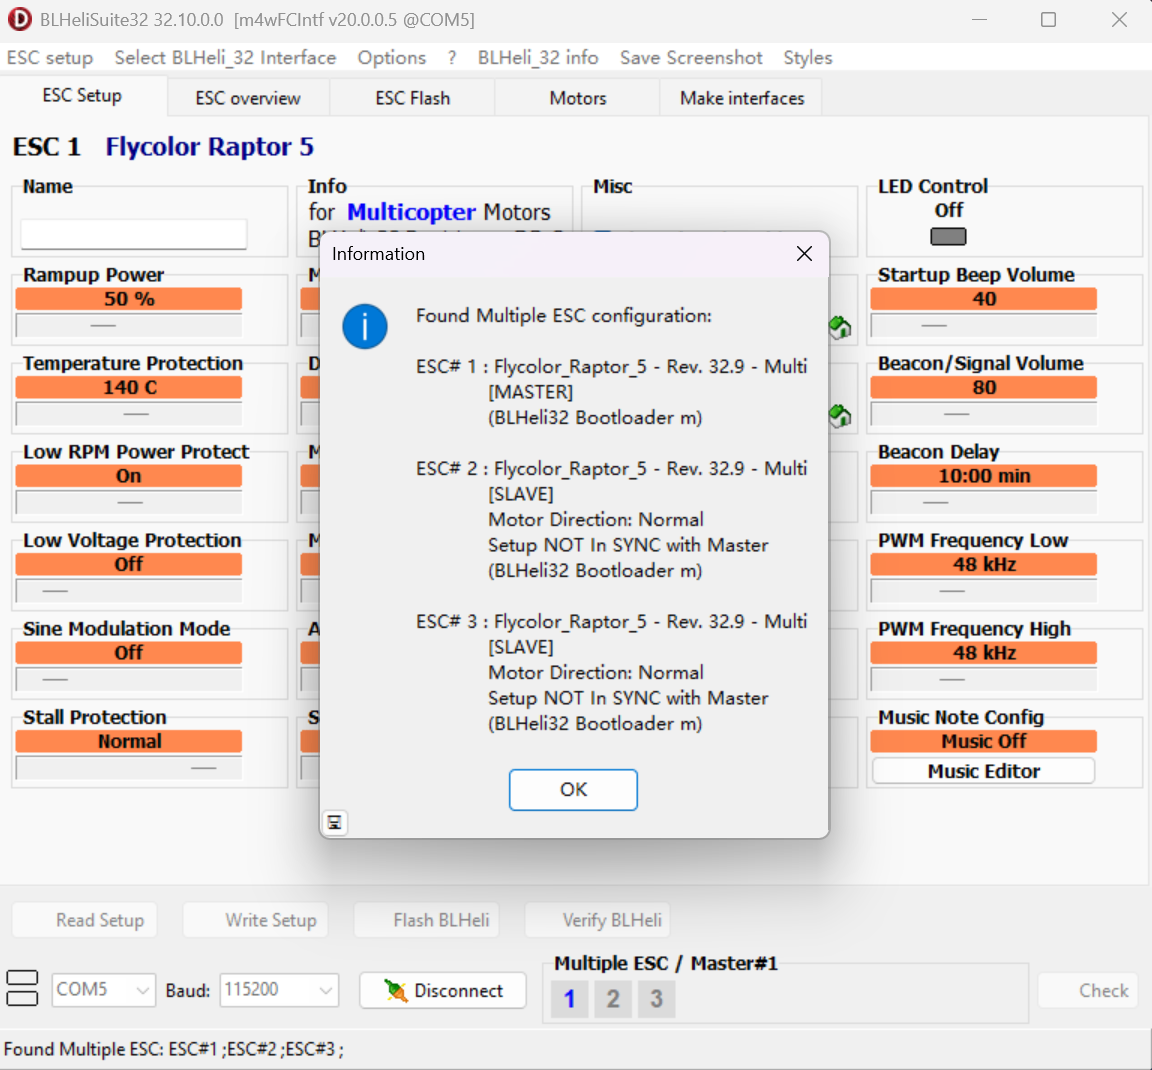This screenshot has width=1152, height=1070.
Task: Click the Write Setup button
Action: pyautogui.click(x=256, y=920)
